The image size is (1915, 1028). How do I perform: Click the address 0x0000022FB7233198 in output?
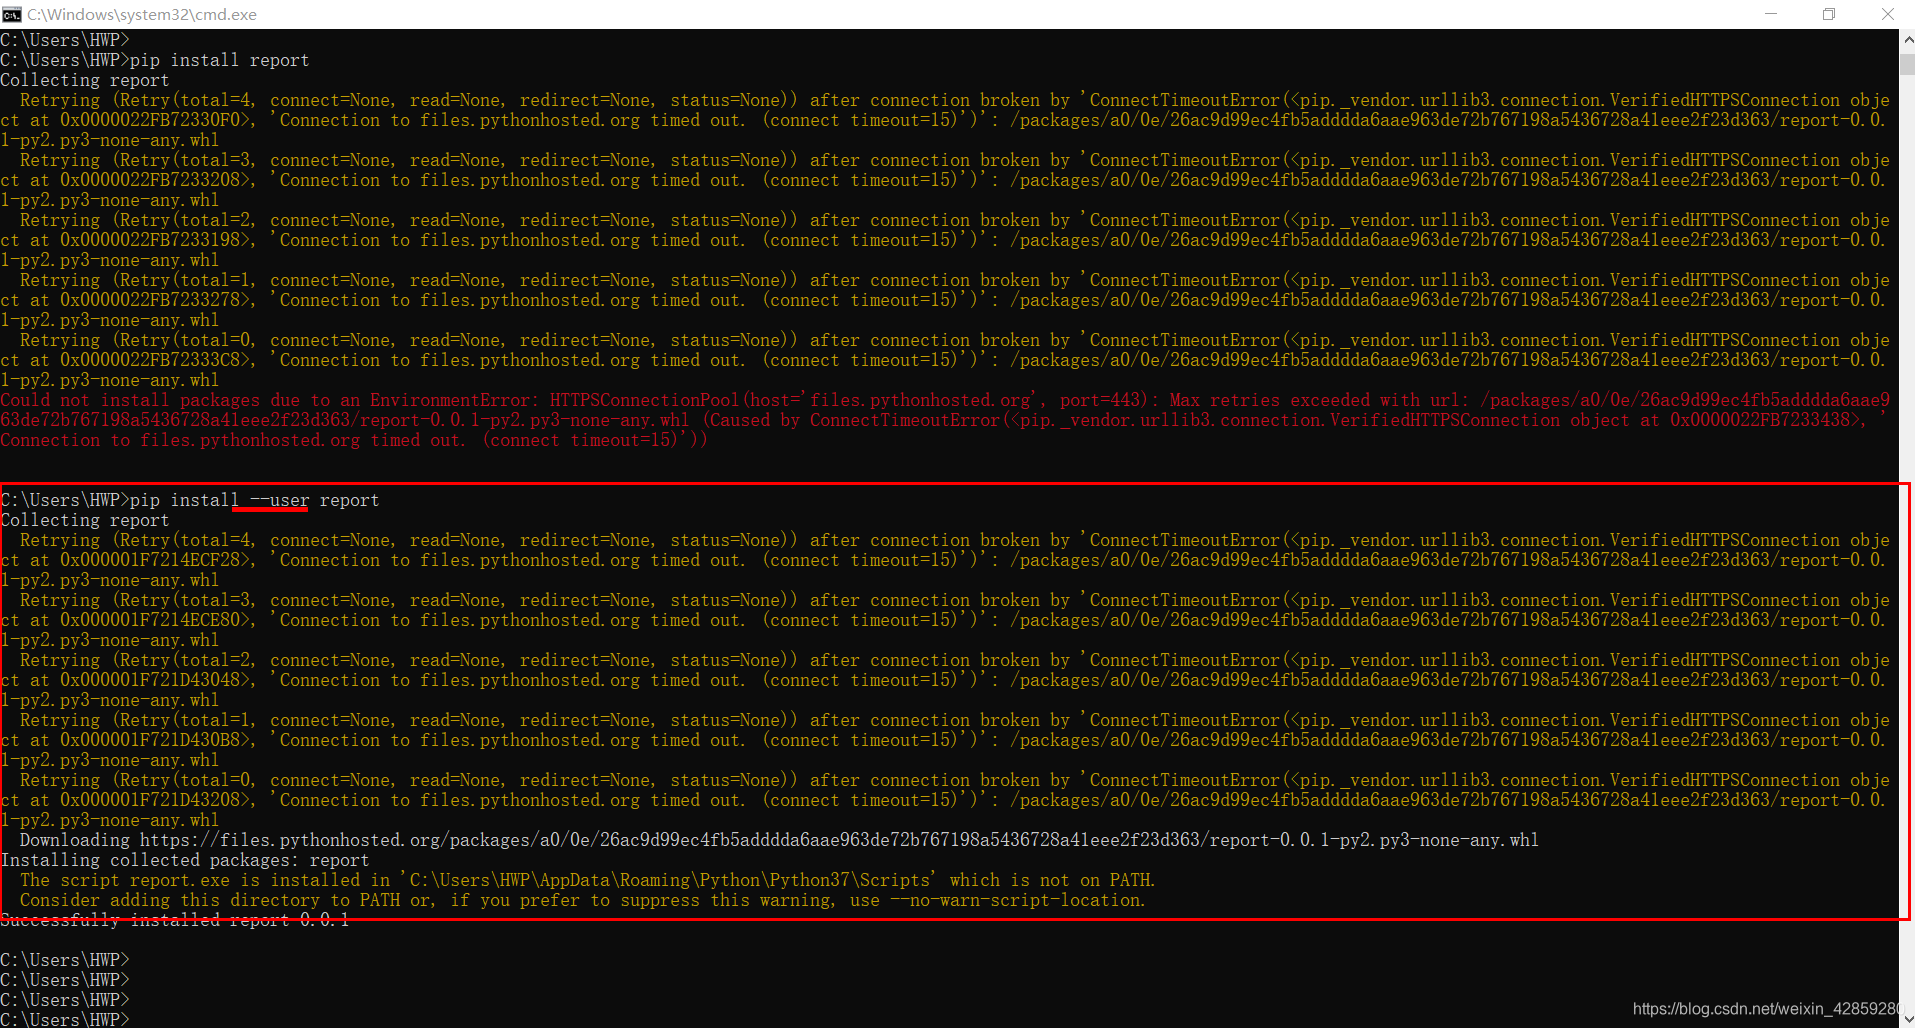155,240
